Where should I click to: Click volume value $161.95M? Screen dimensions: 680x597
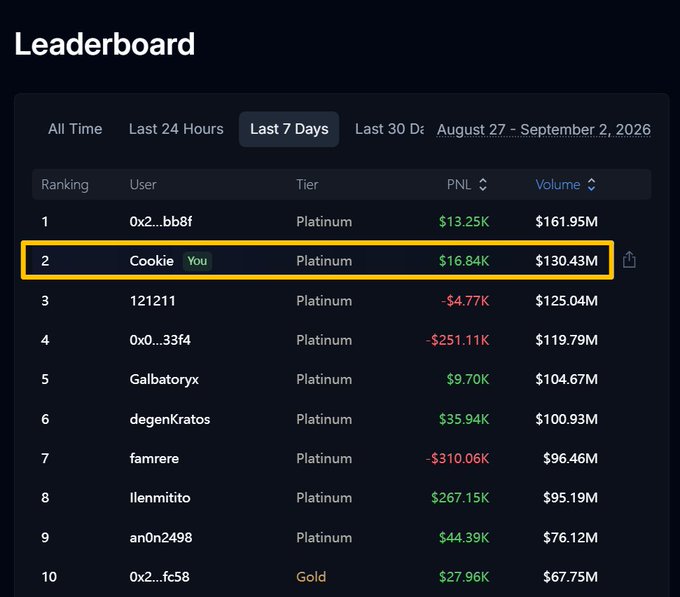(x=566, y=222)
